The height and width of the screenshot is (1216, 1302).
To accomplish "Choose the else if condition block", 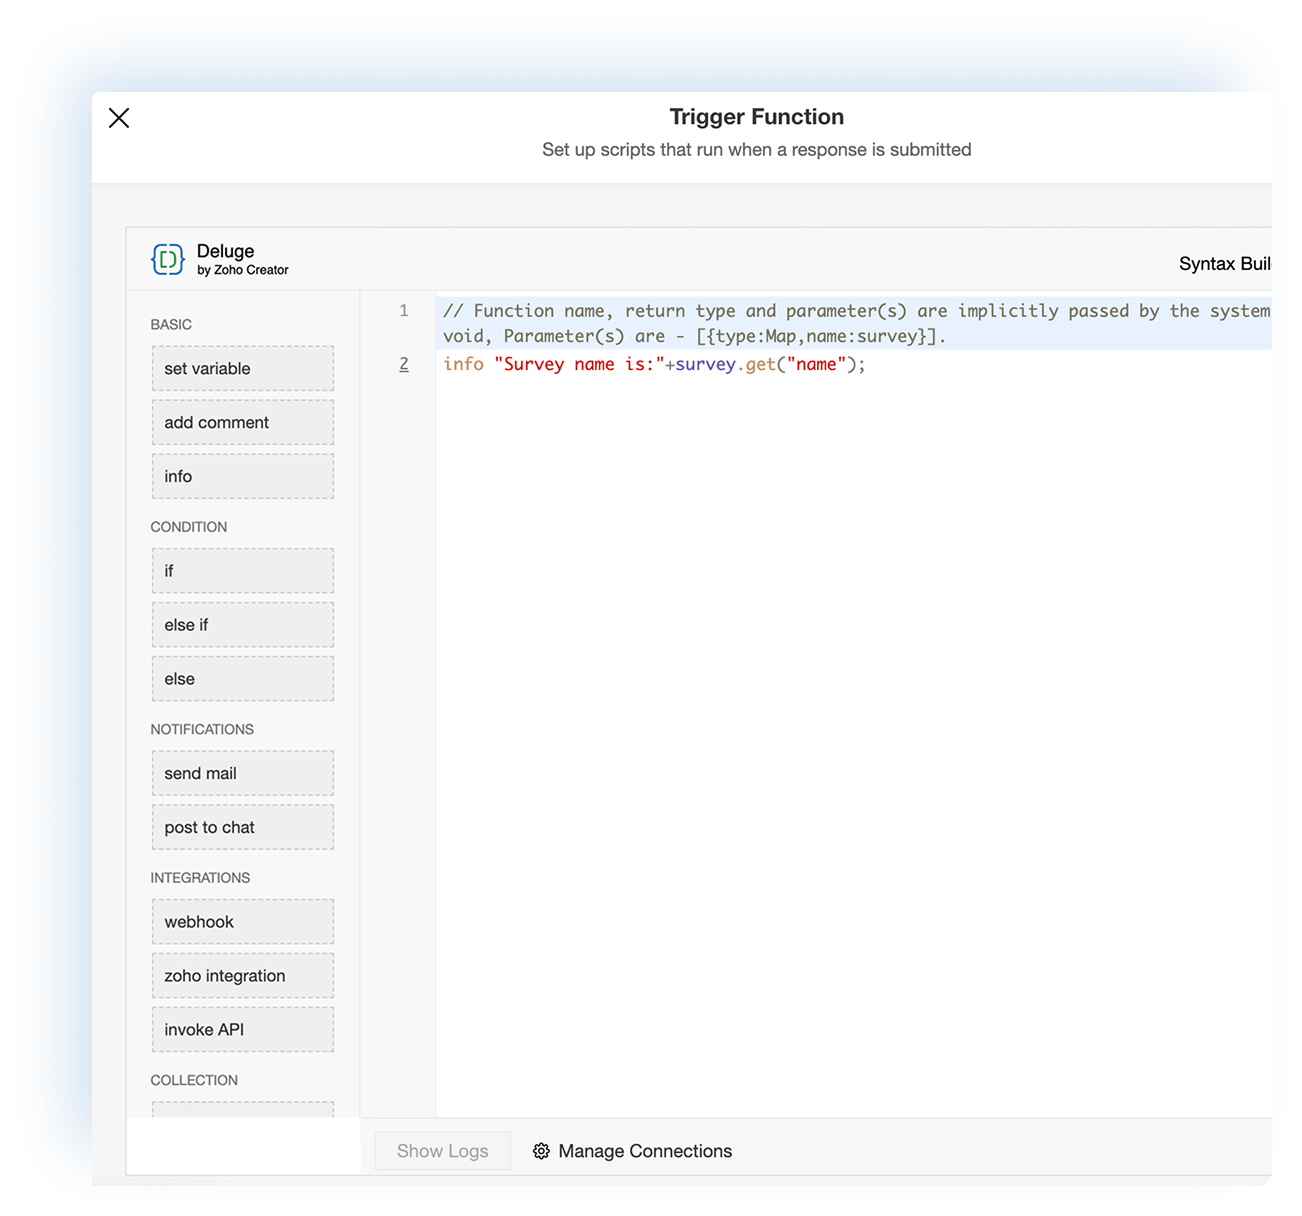I will tap(242, 624).
